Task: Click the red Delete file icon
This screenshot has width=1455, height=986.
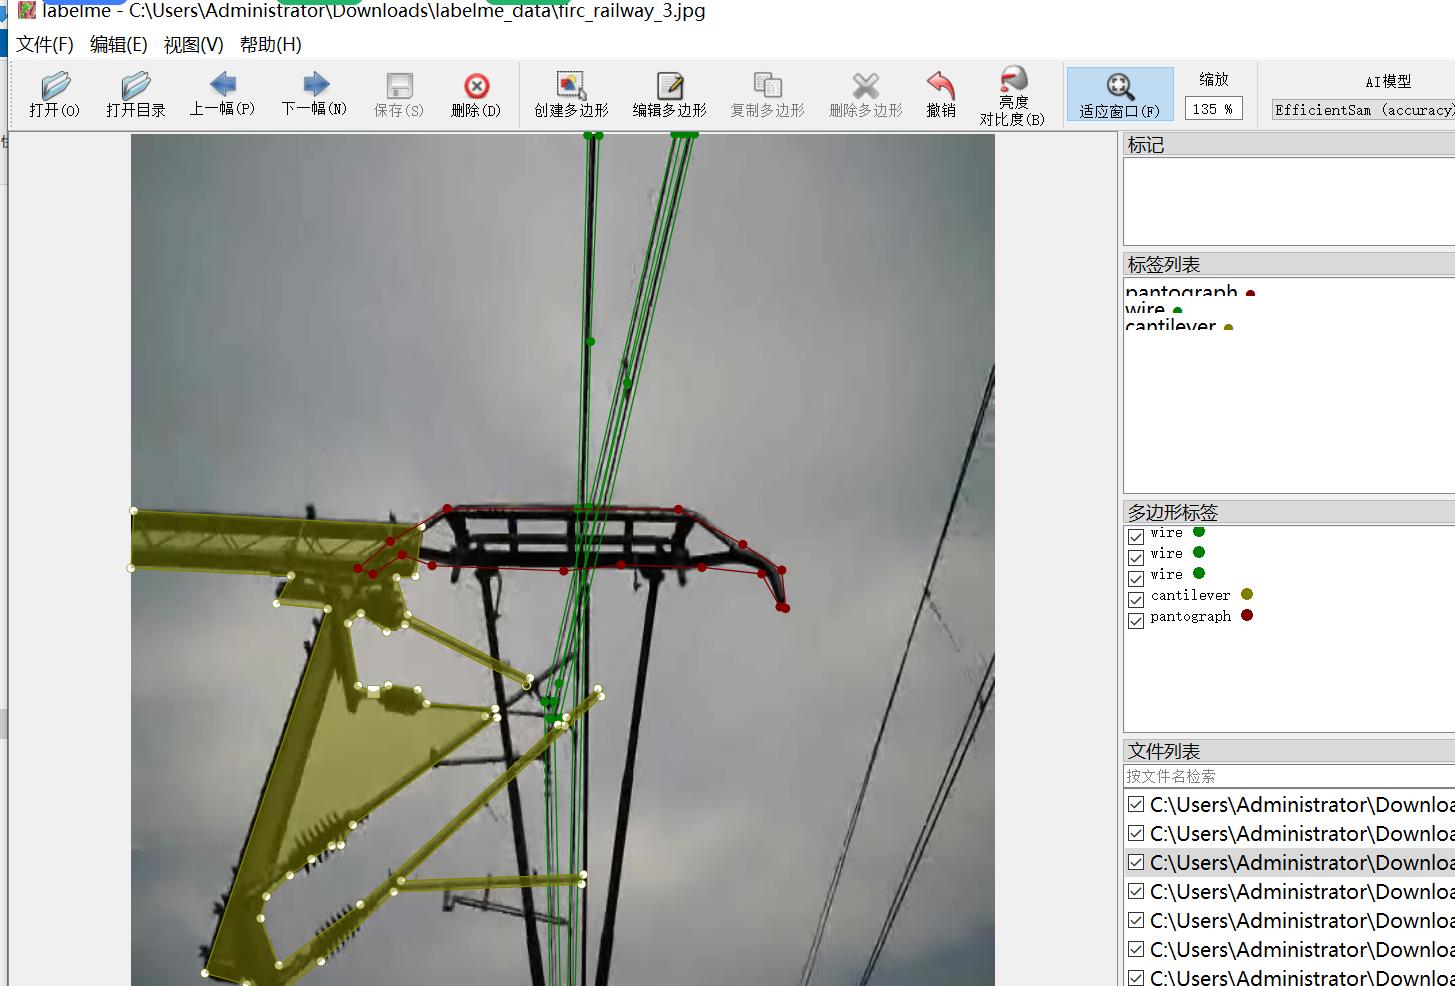Action: 476,94
